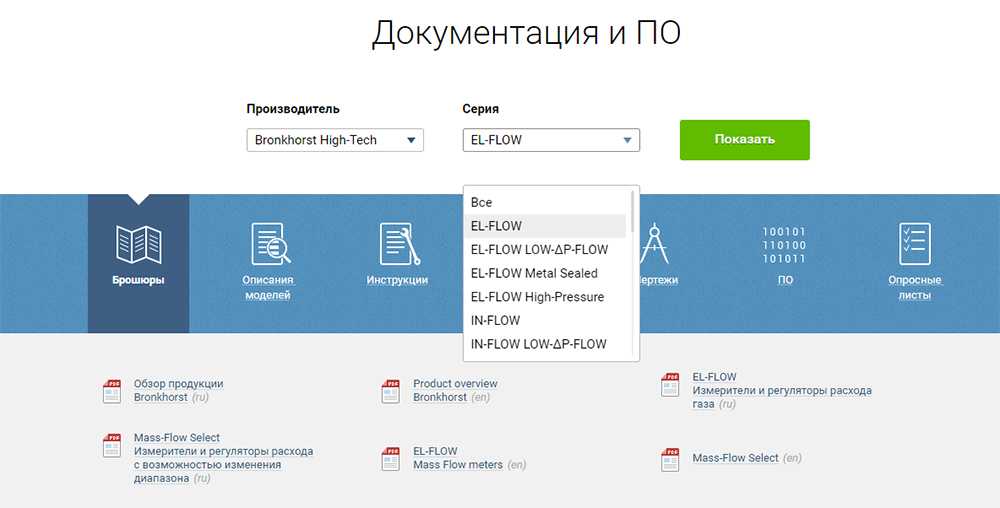This screenshot has width=1000, height=508.
Task: Click the Опросные листы checklist icon
Action: (x=915, y=243)
